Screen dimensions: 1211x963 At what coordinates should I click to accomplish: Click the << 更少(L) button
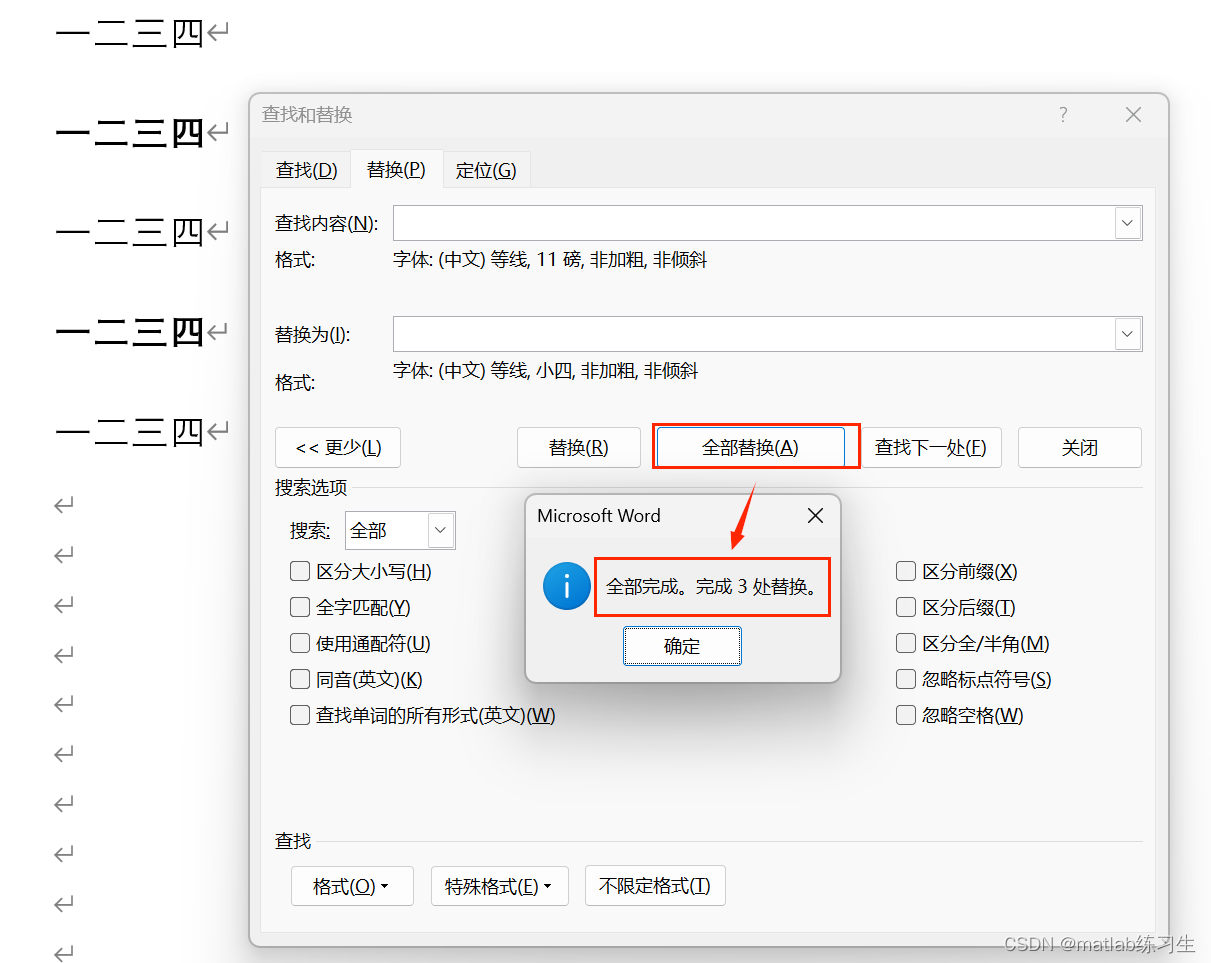pyautogui.click(x=338, y=448)
